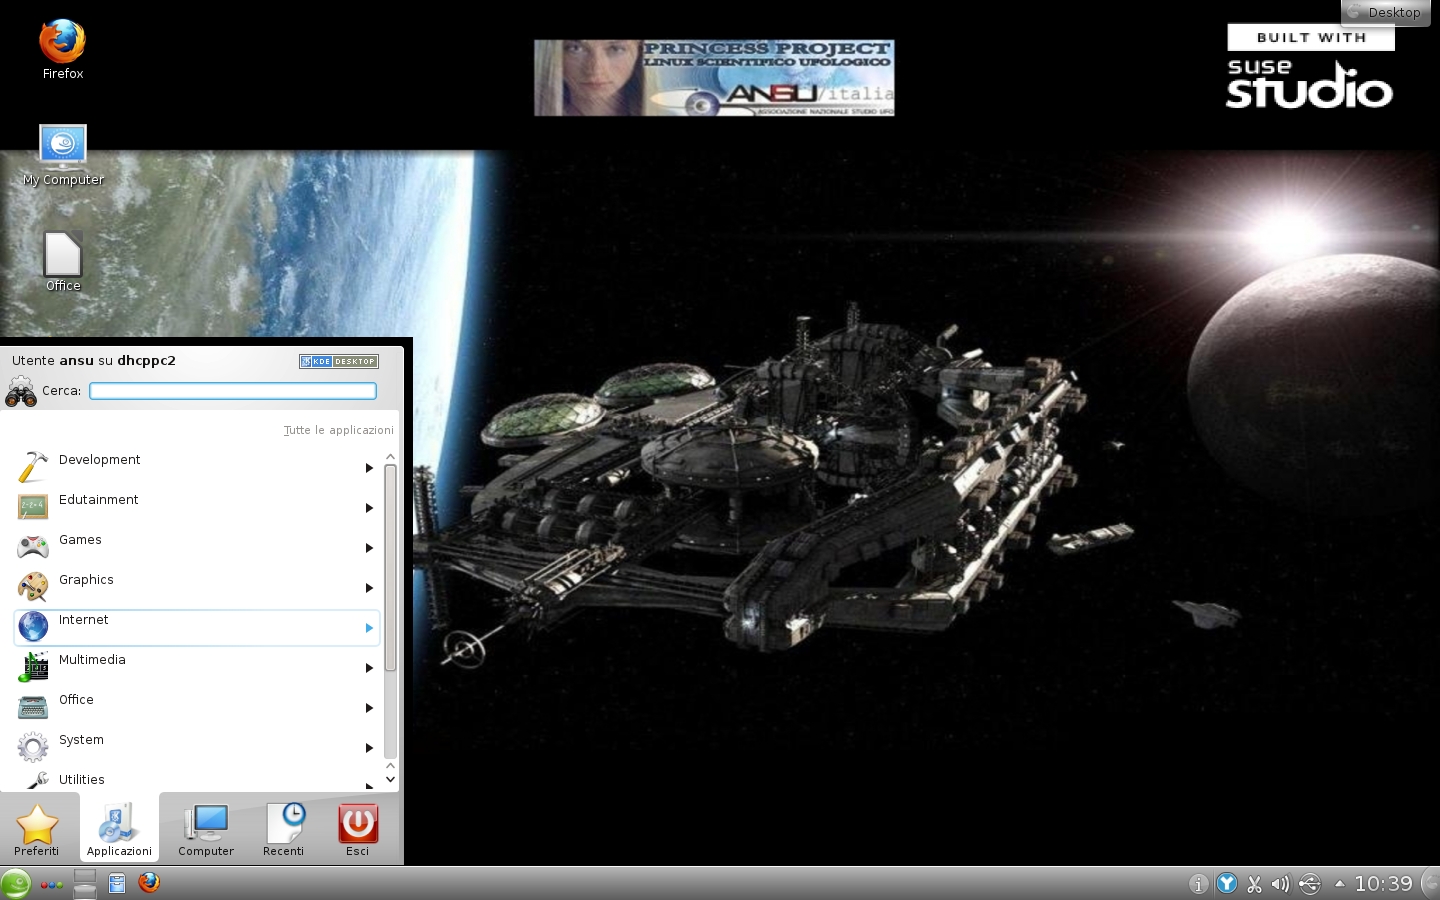Click the Princess Project banner image
Viewport: 1440px width, 900px height.
coord(714,78)
